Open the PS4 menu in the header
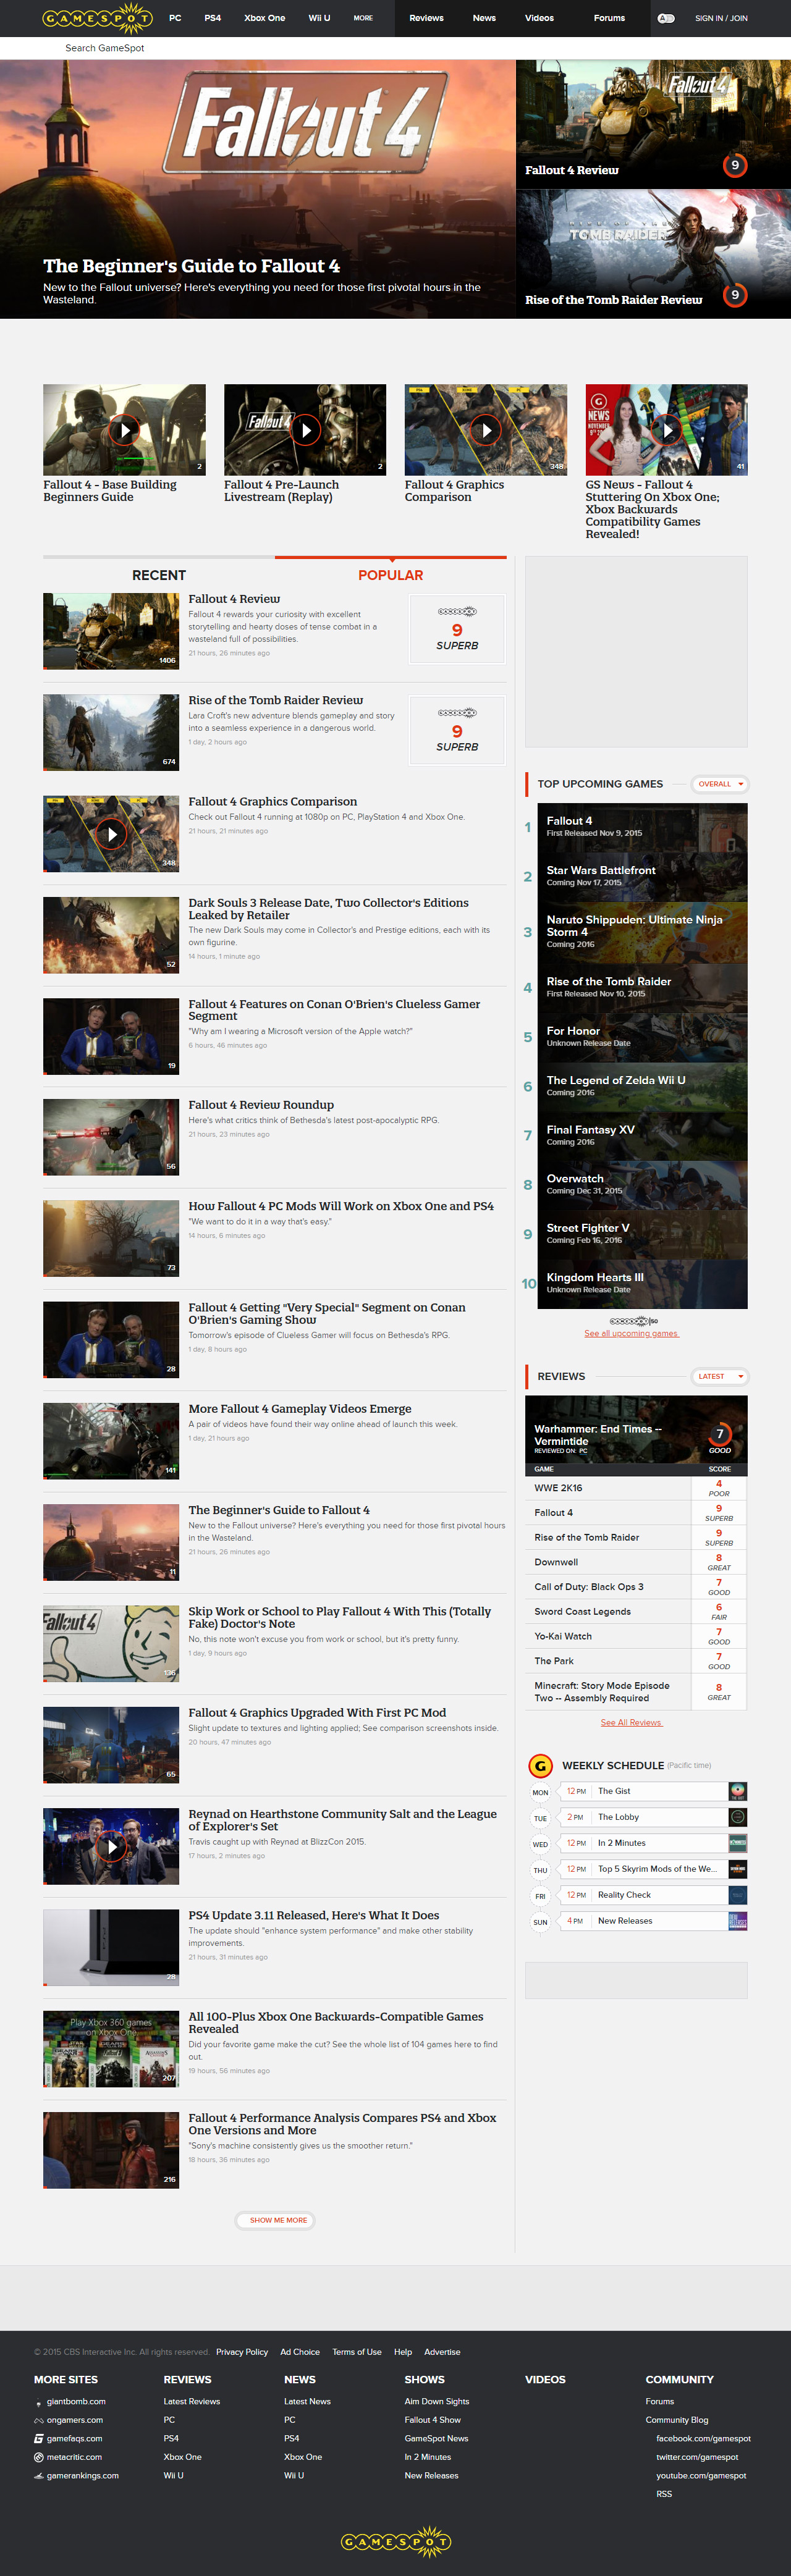The width and height of the screenshot is (791, 2576). point(213,18)
